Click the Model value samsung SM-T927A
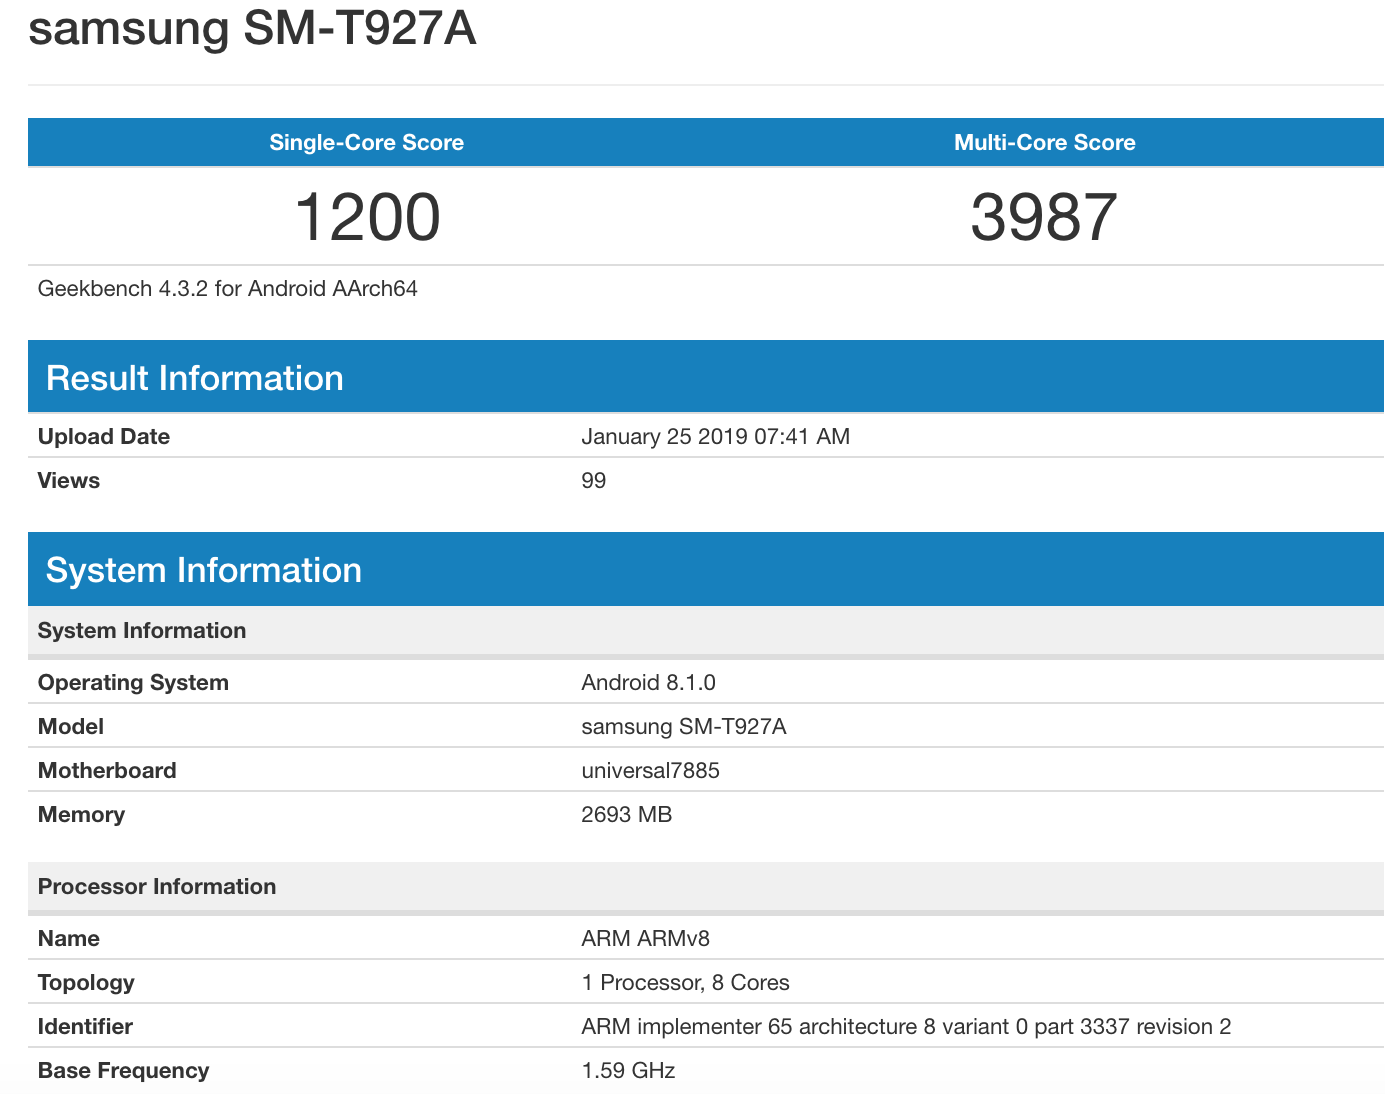The height and width of the screenshot is (1094, 1385). coord(683,727)
